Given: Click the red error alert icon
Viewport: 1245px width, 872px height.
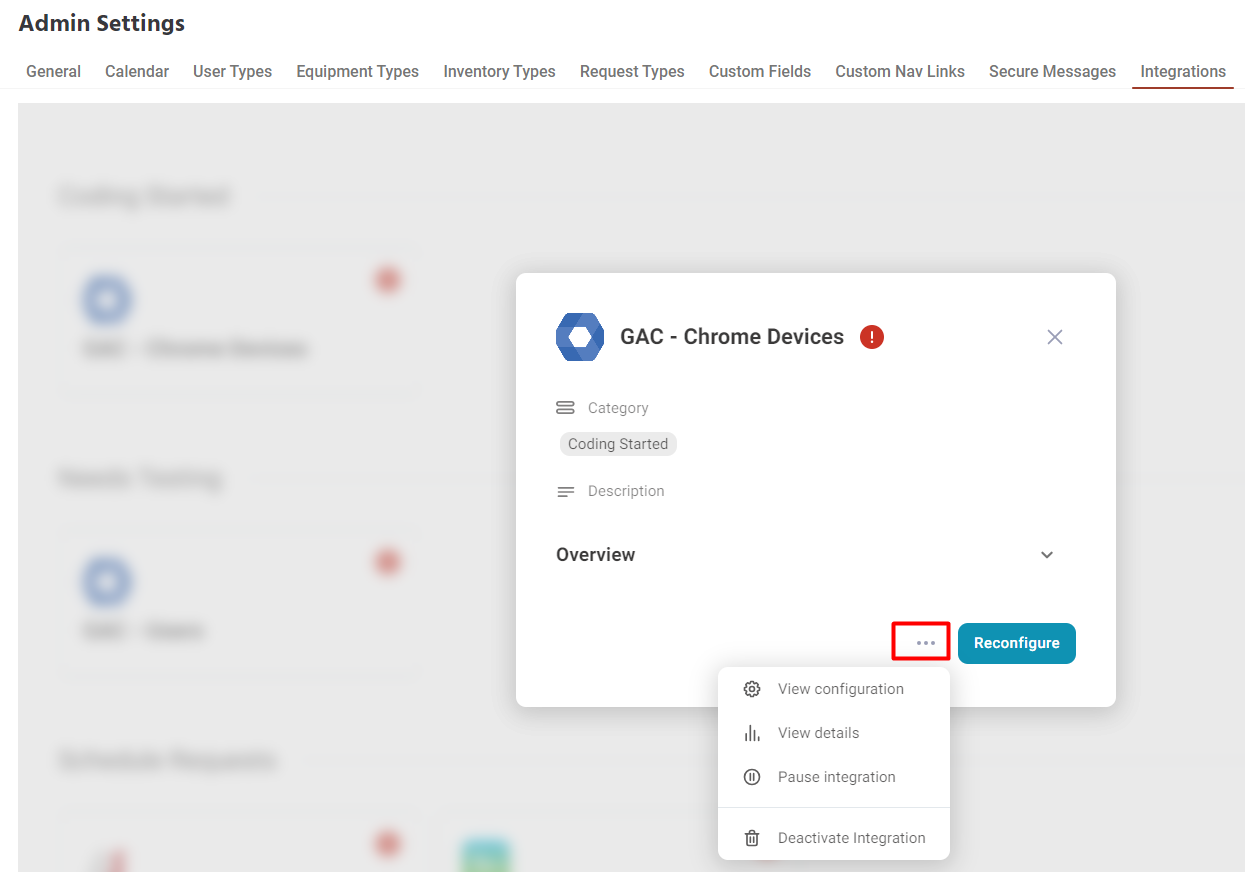Looking at the screenshot, I should (872, 337).
